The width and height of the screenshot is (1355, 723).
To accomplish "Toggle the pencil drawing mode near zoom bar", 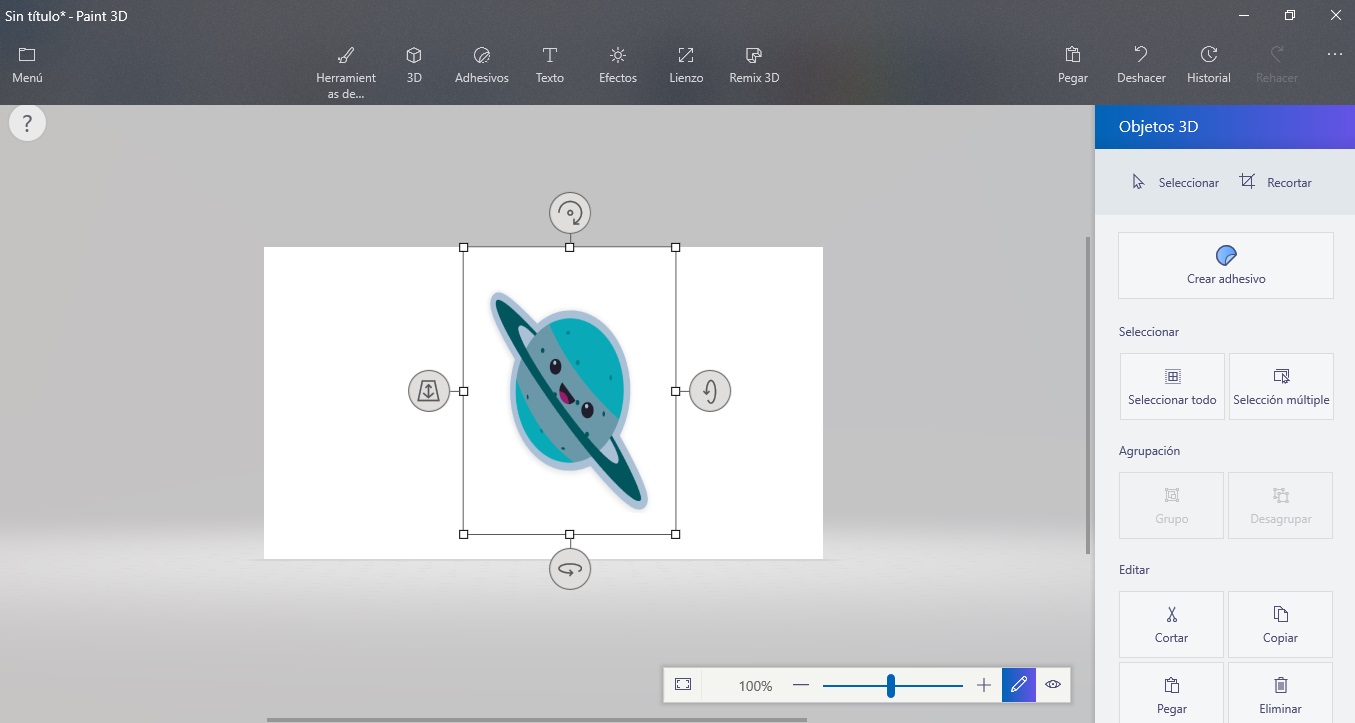I will [x=1019, y=685].
